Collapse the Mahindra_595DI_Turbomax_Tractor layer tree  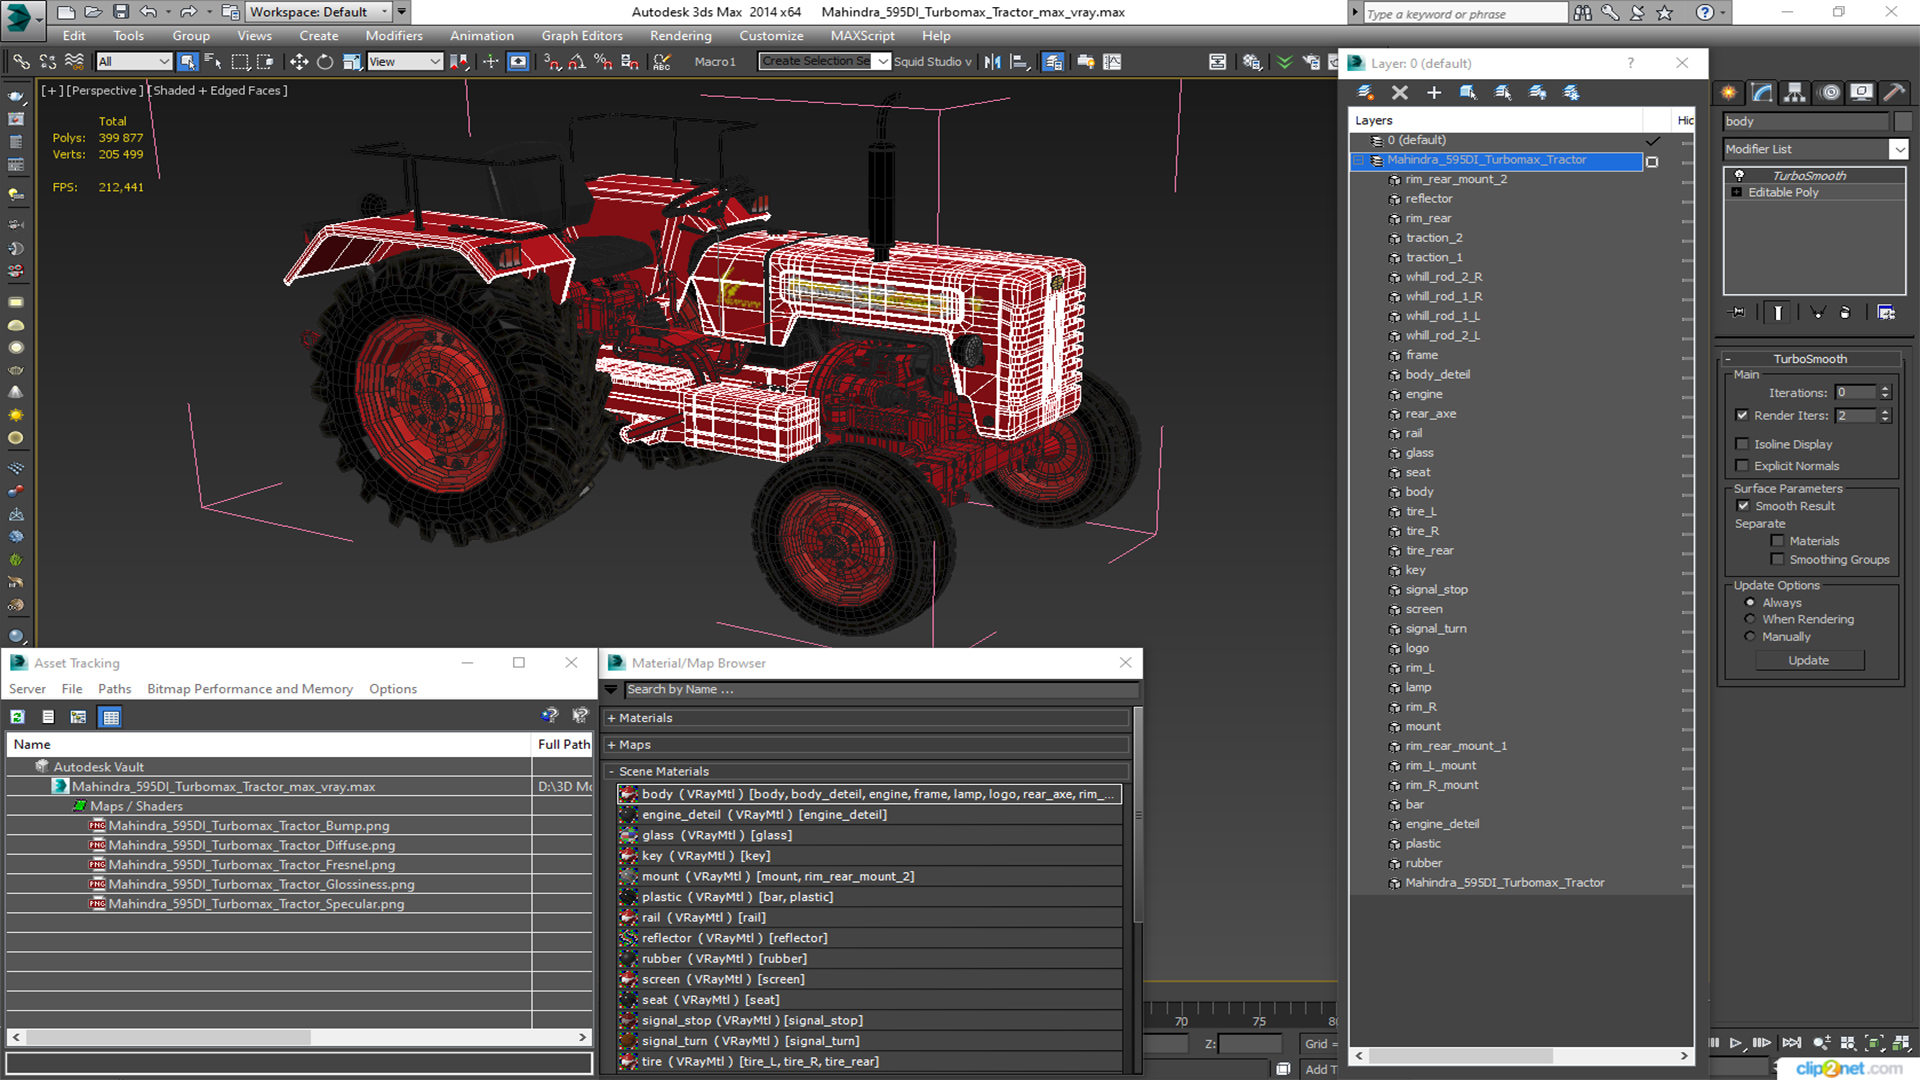pyautogui.click(x=1359, y=161)
